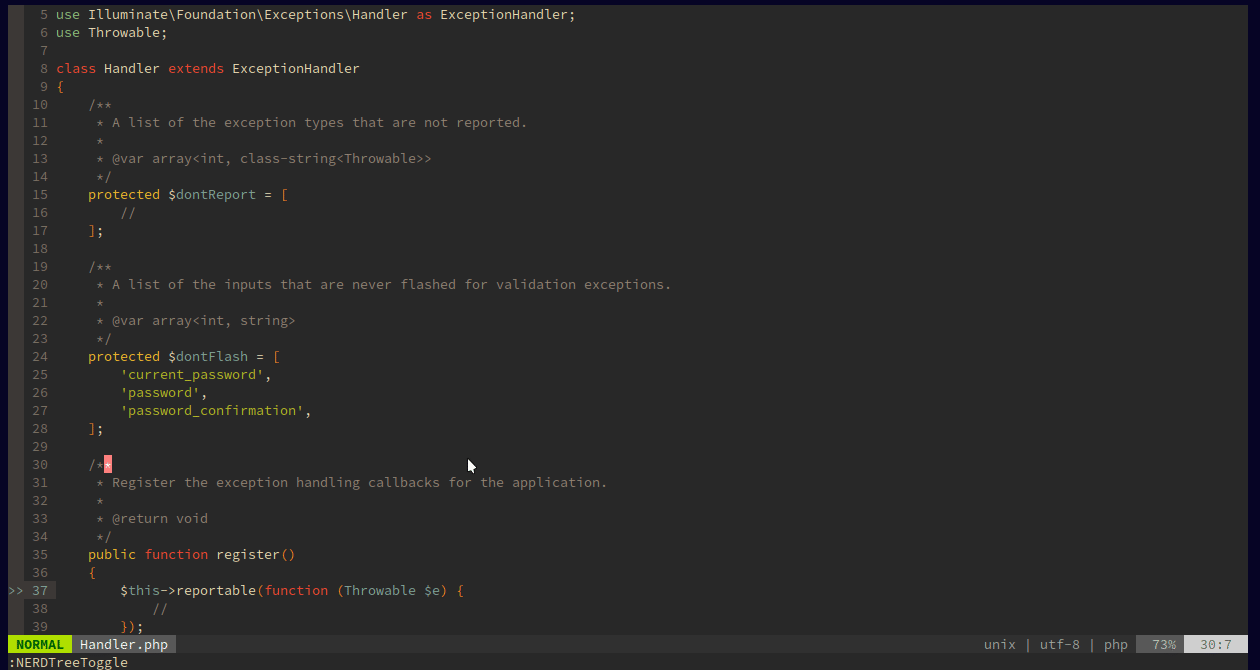Click the opening brace on line 36
This screenshot has width=1260, height=670.
92,573
